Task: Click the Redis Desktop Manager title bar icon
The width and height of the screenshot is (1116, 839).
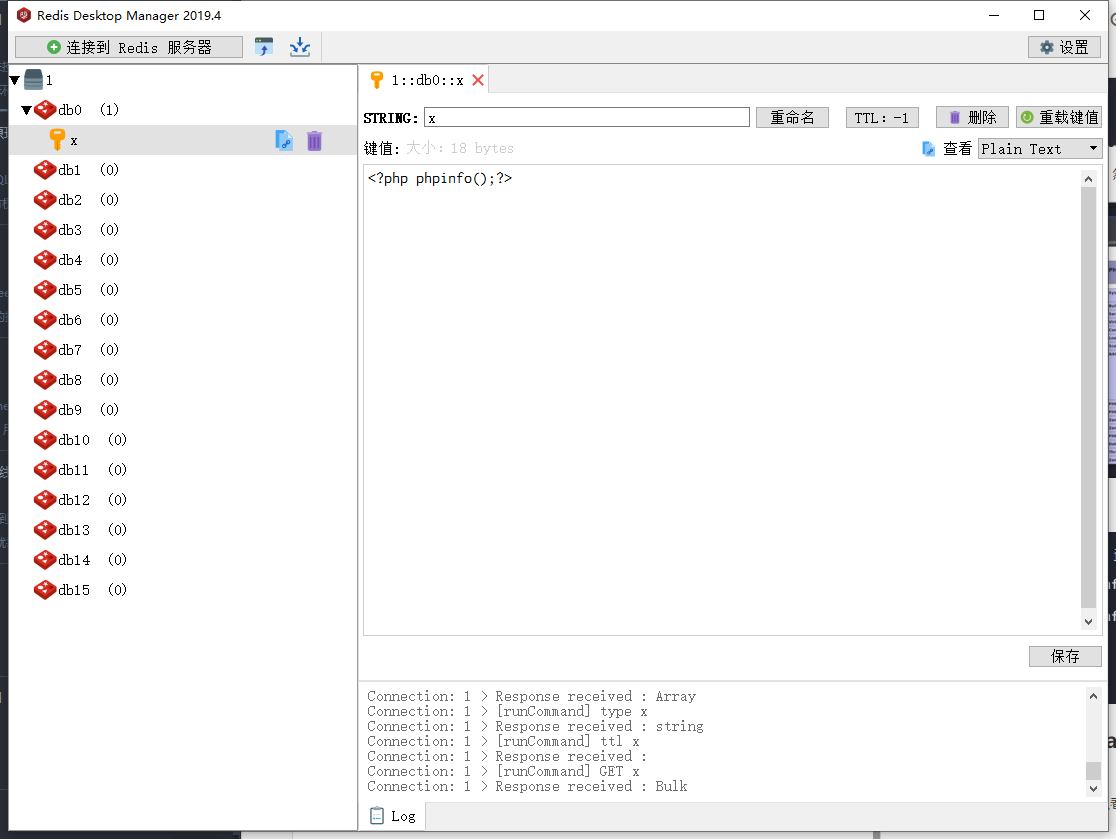Action: point(23,15)
